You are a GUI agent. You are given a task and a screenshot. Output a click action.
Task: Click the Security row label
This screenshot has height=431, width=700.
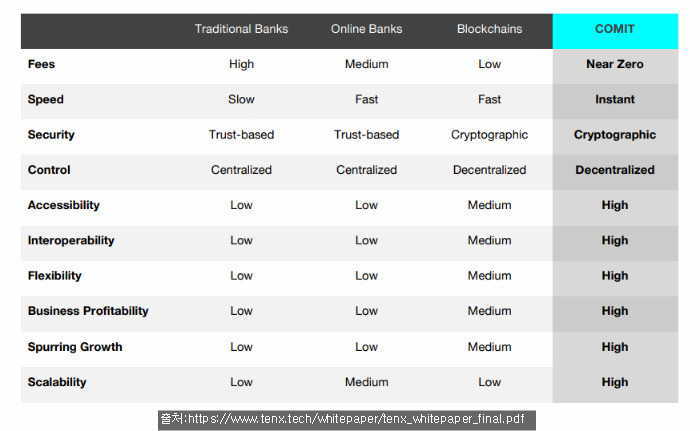point(51,135)
